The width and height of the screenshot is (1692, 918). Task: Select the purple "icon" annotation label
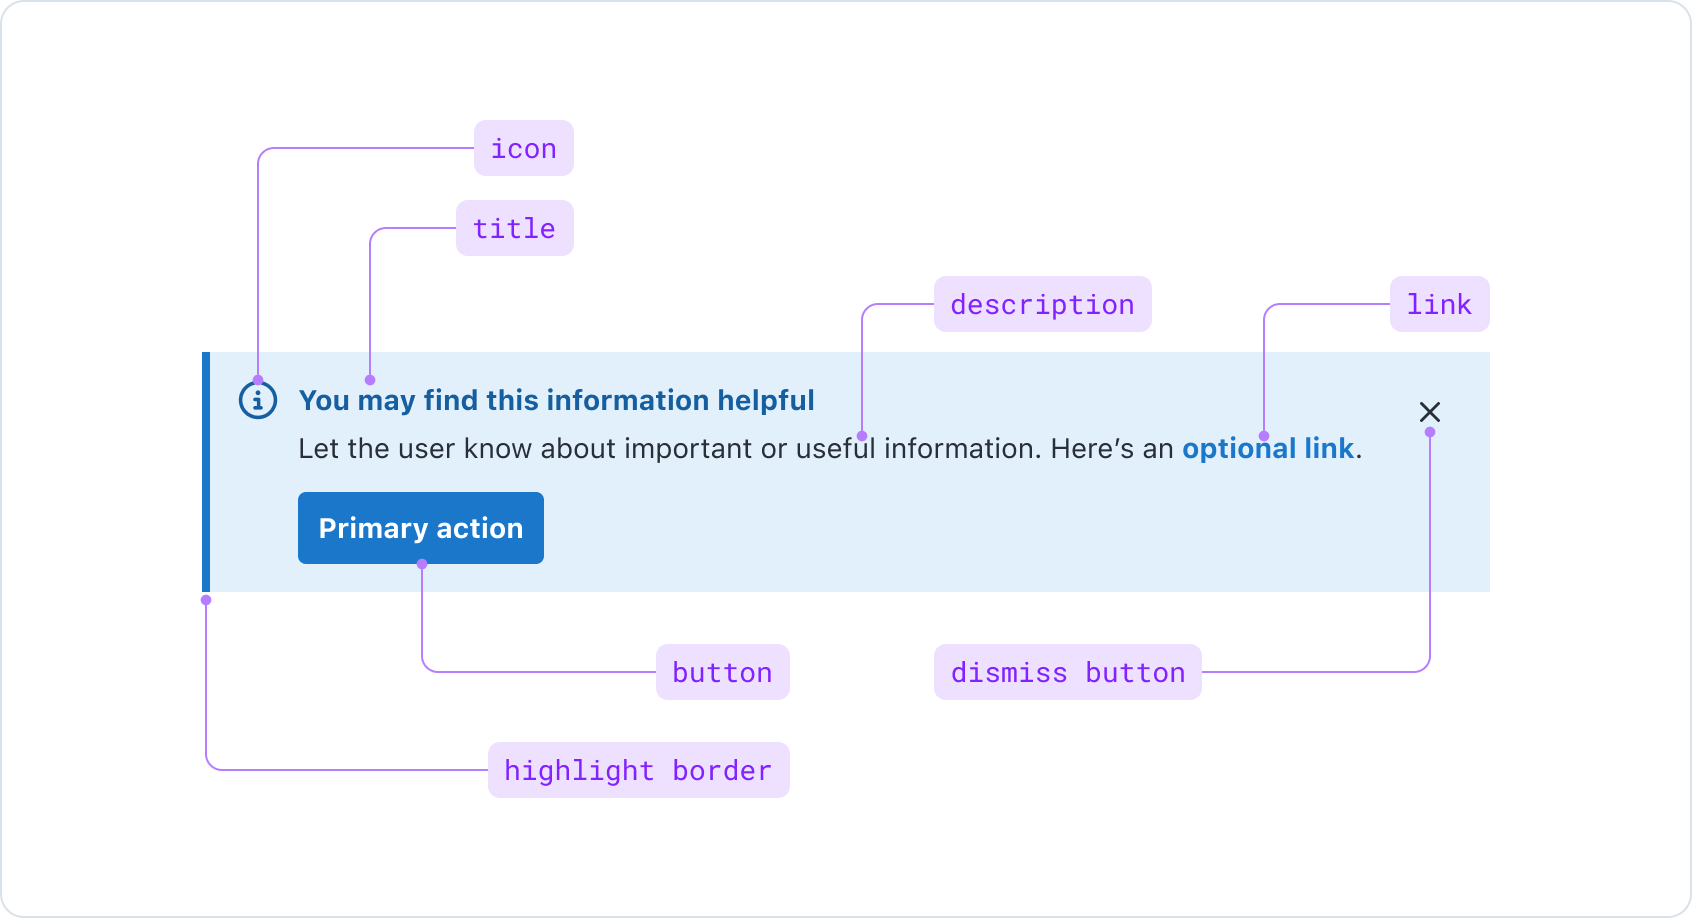tap(523, 149)
